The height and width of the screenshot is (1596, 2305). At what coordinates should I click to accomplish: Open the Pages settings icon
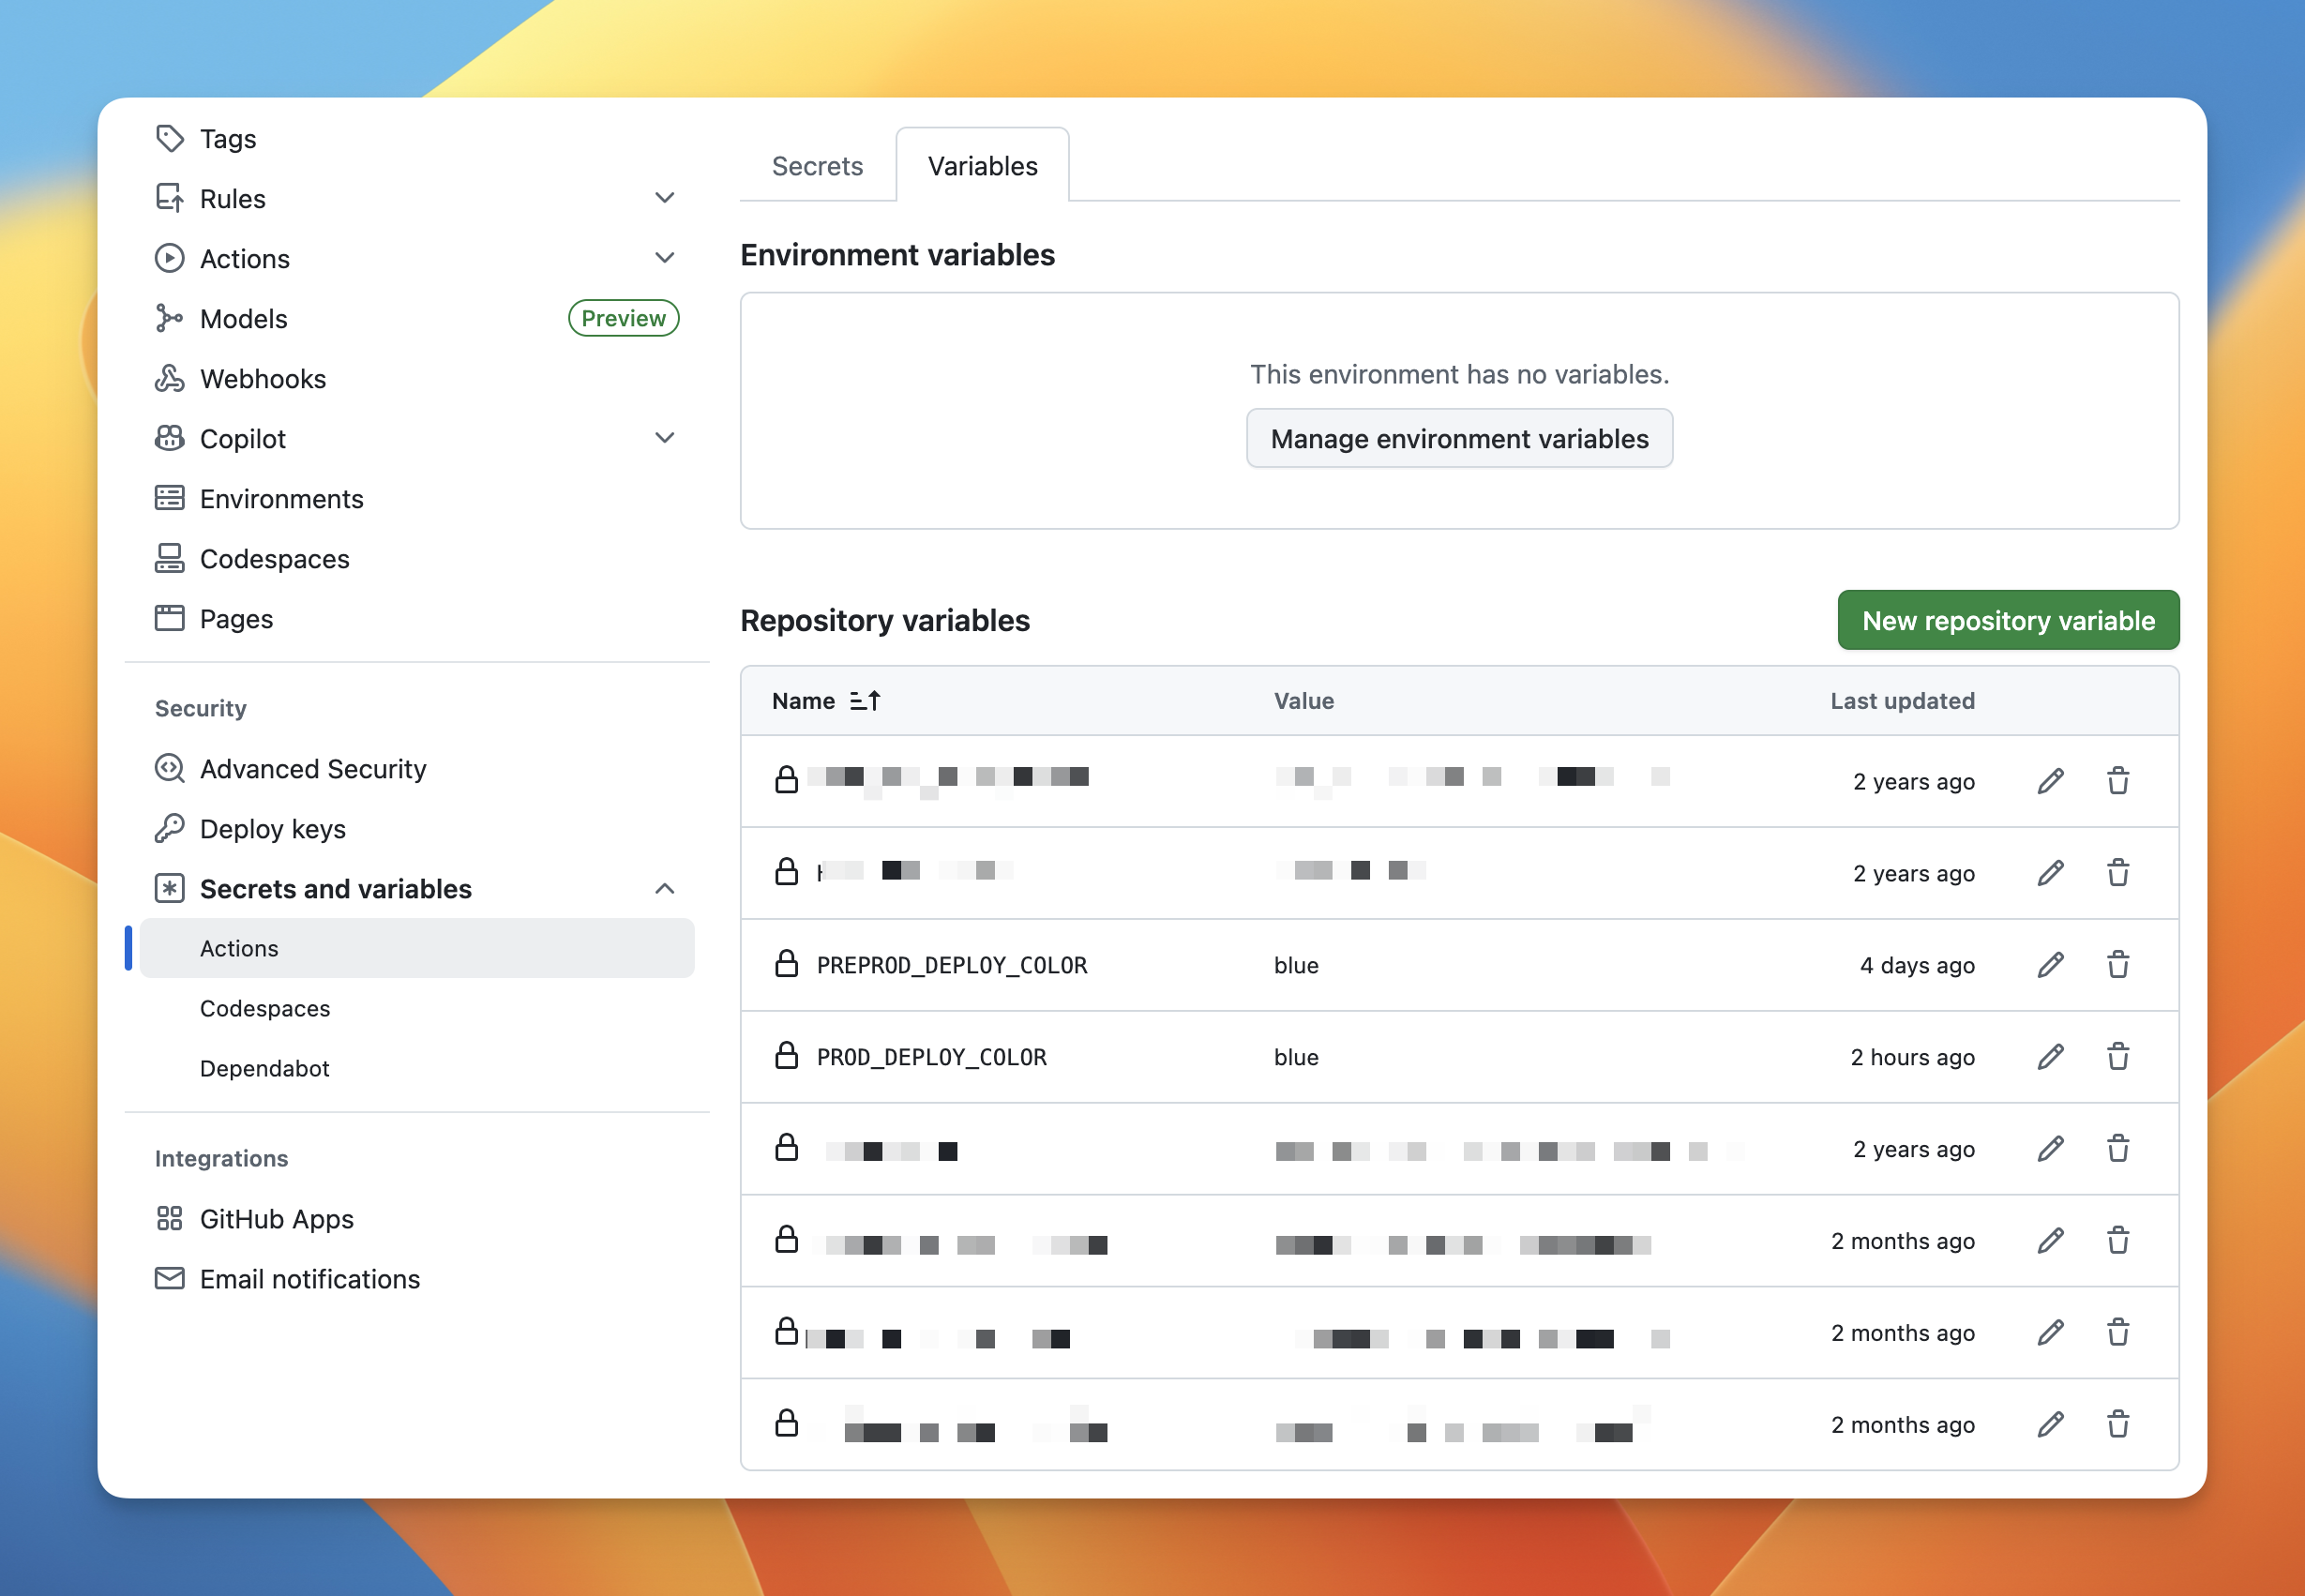[170, 618]
